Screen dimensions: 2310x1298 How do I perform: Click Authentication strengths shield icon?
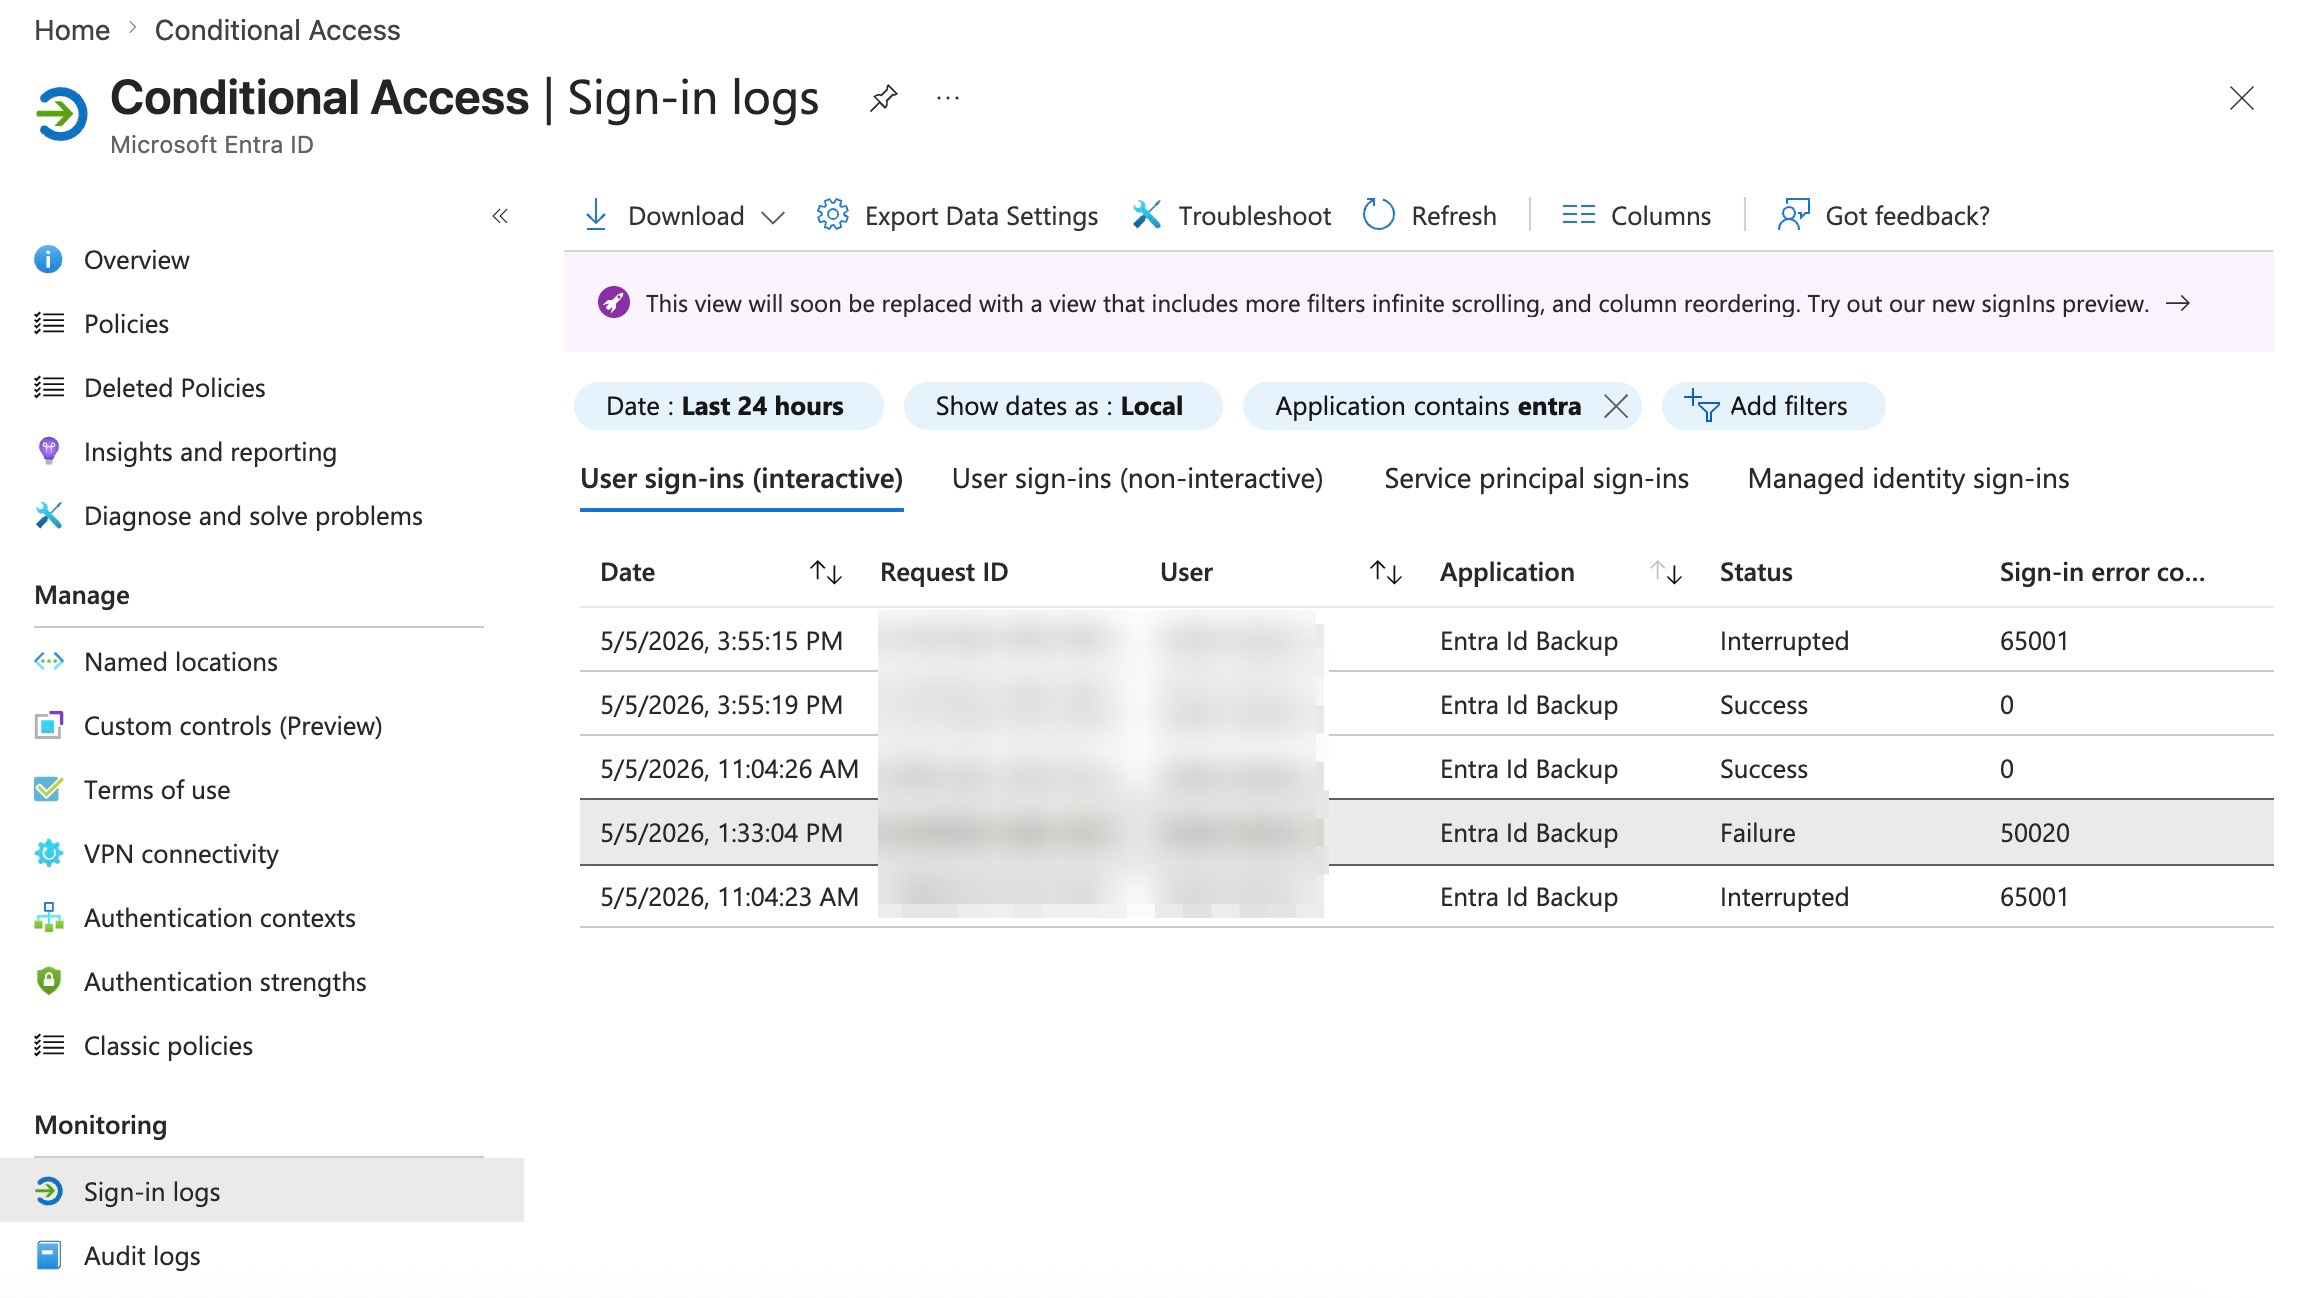click(48, 981)
